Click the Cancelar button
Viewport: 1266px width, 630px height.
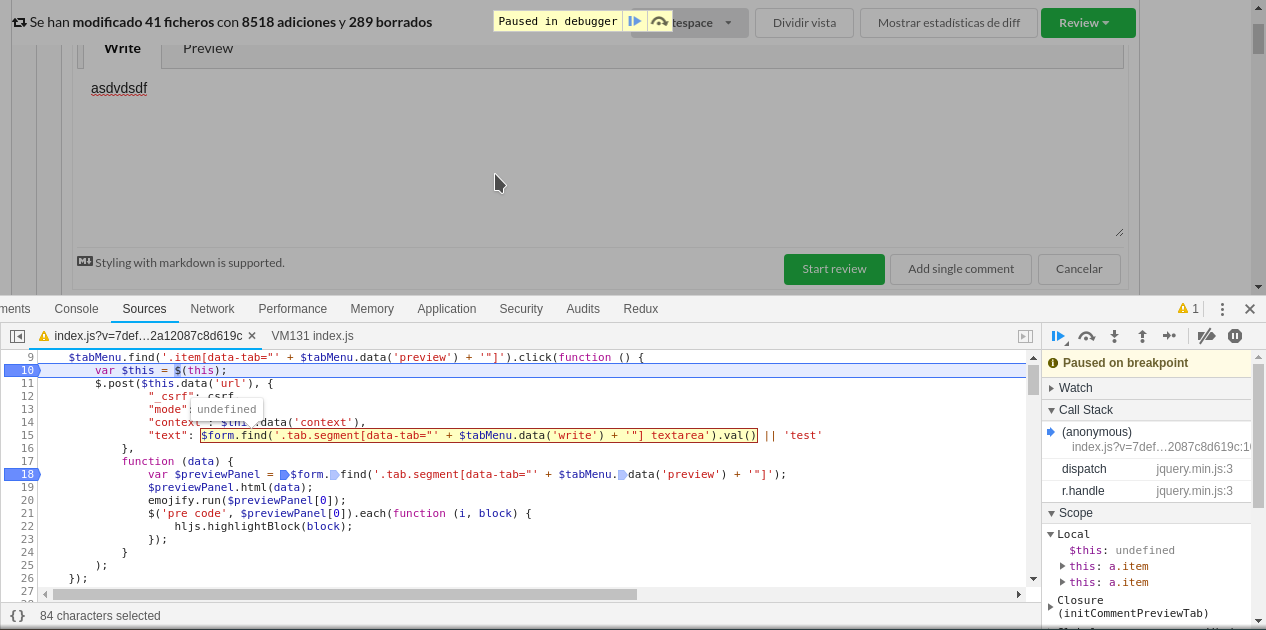pos(1079,269)
